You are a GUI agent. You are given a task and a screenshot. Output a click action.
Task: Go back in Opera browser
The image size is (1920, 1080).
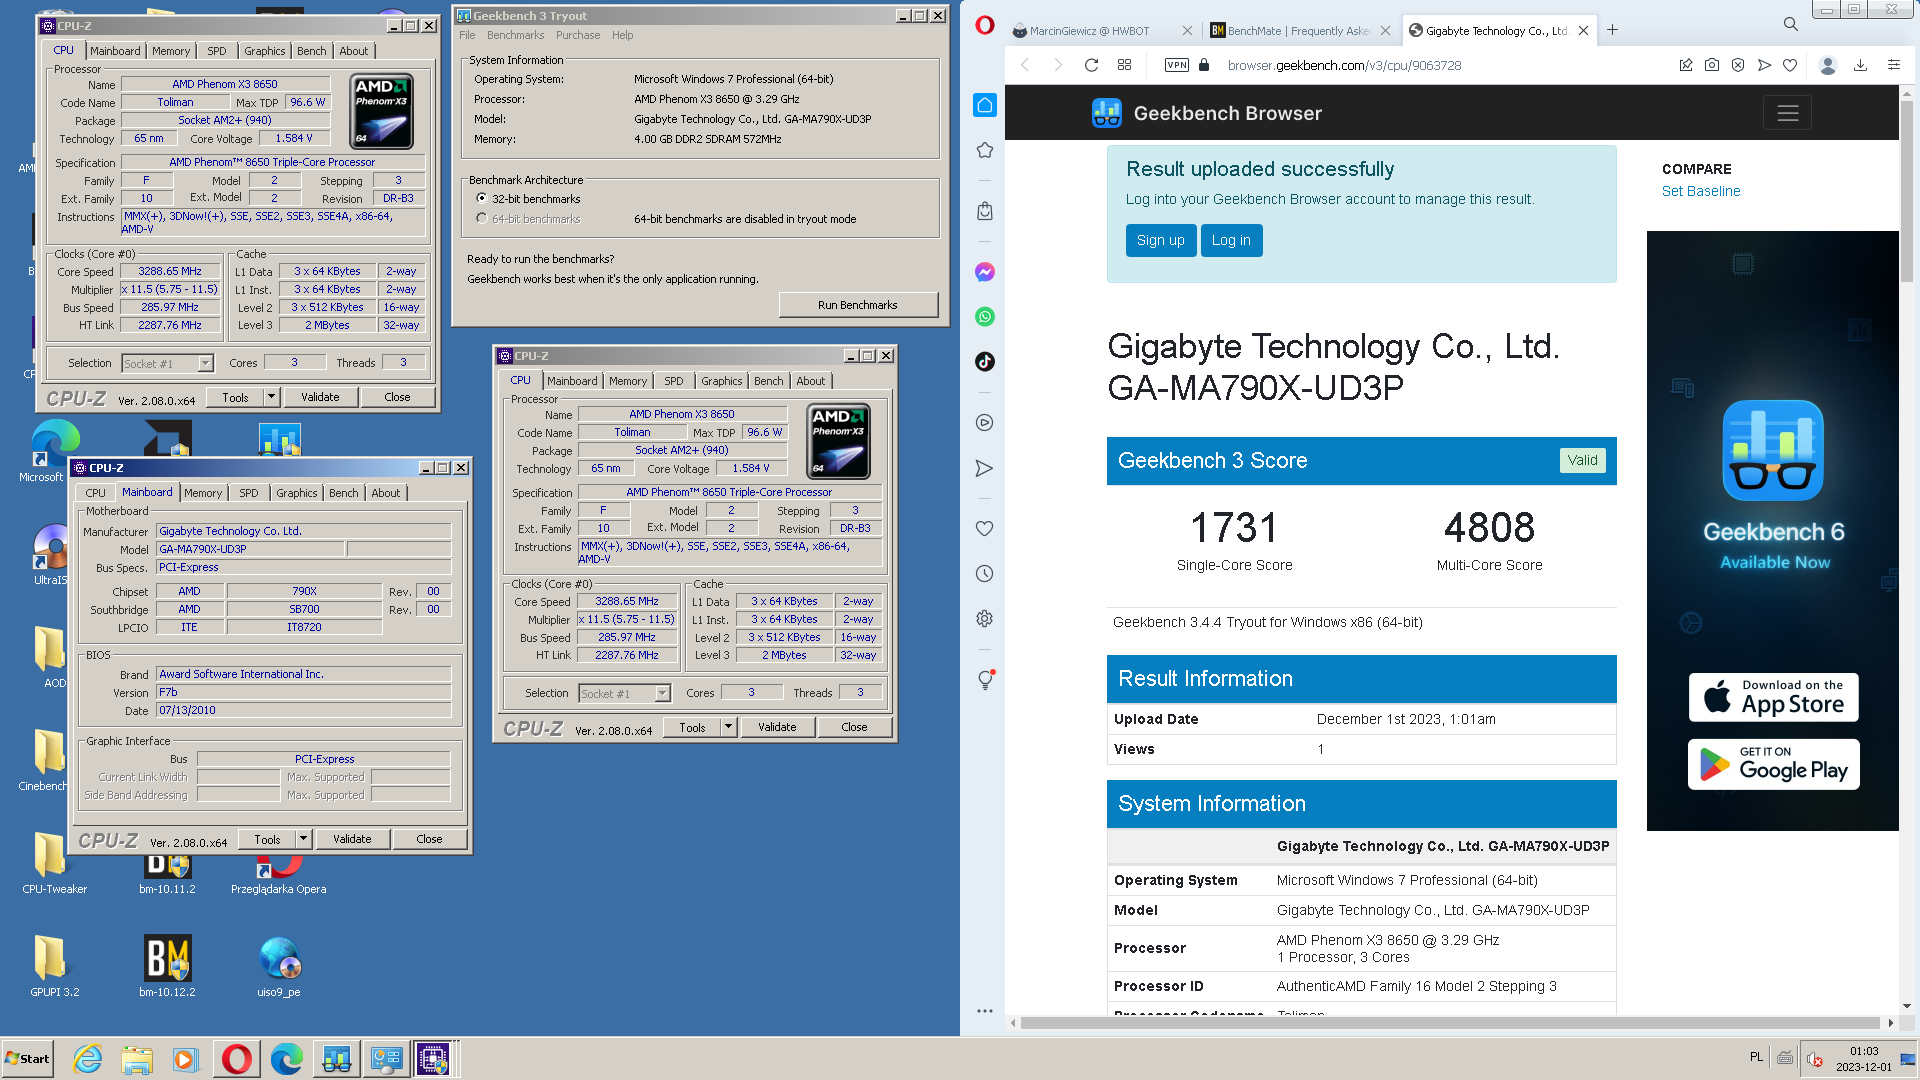point(1025,65)
